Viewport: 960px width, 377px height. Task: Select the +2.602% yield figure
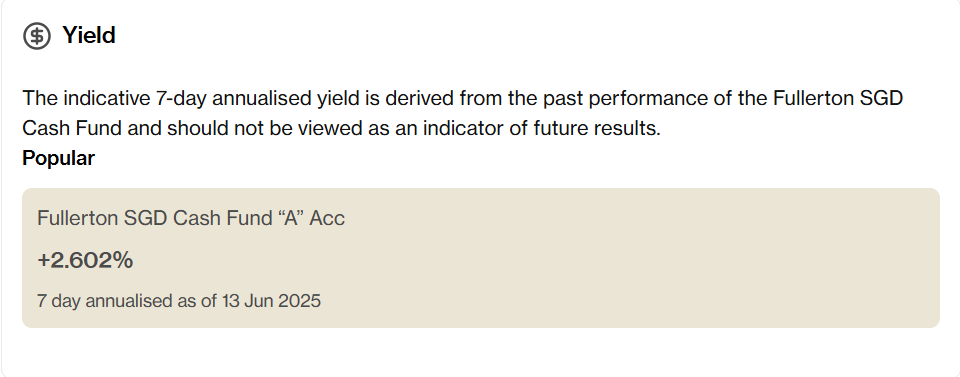point(85,260)
